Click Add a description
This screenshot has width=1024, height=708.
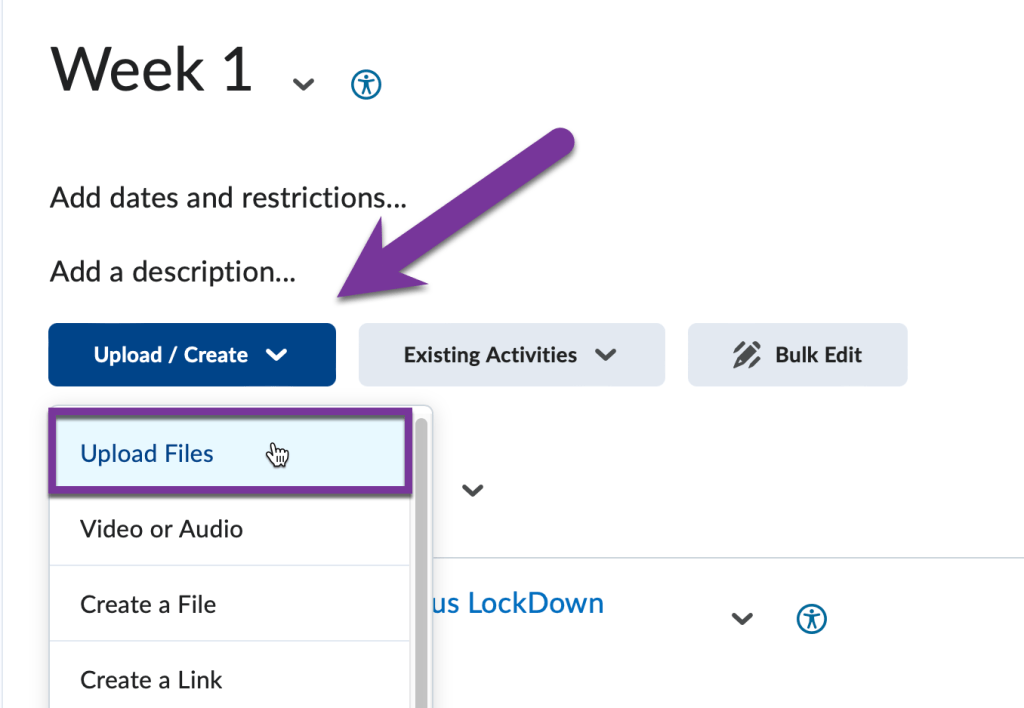[172, 271]
